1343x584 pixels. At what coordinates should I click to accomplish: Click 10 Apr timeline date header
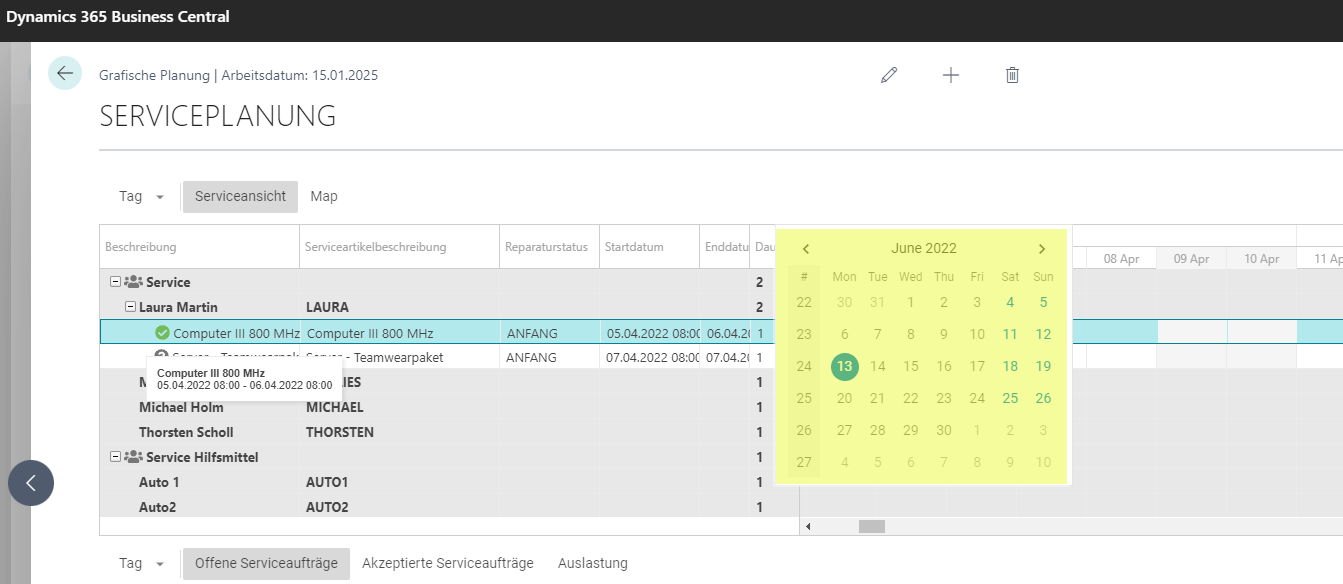click(1262, 258)
